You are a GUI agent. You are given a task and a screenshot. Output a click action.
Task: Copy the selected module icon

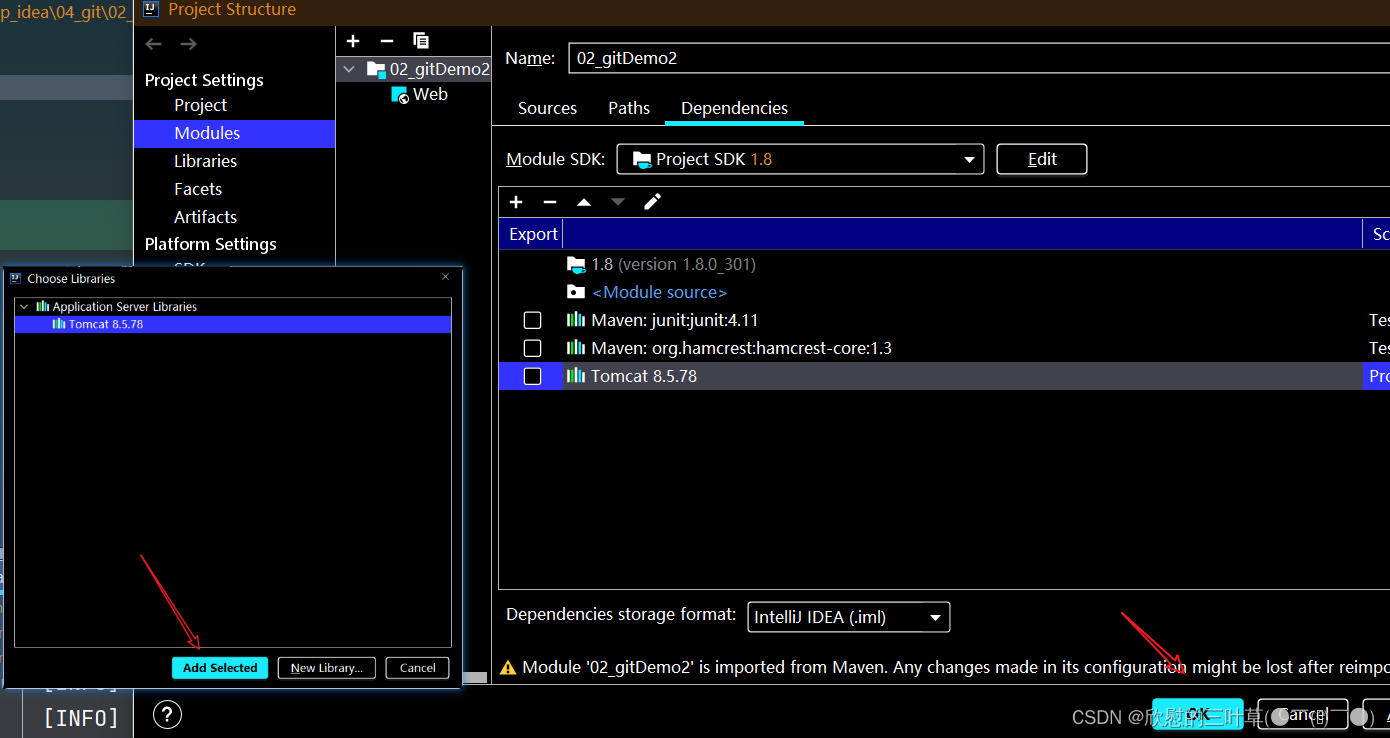421,41
